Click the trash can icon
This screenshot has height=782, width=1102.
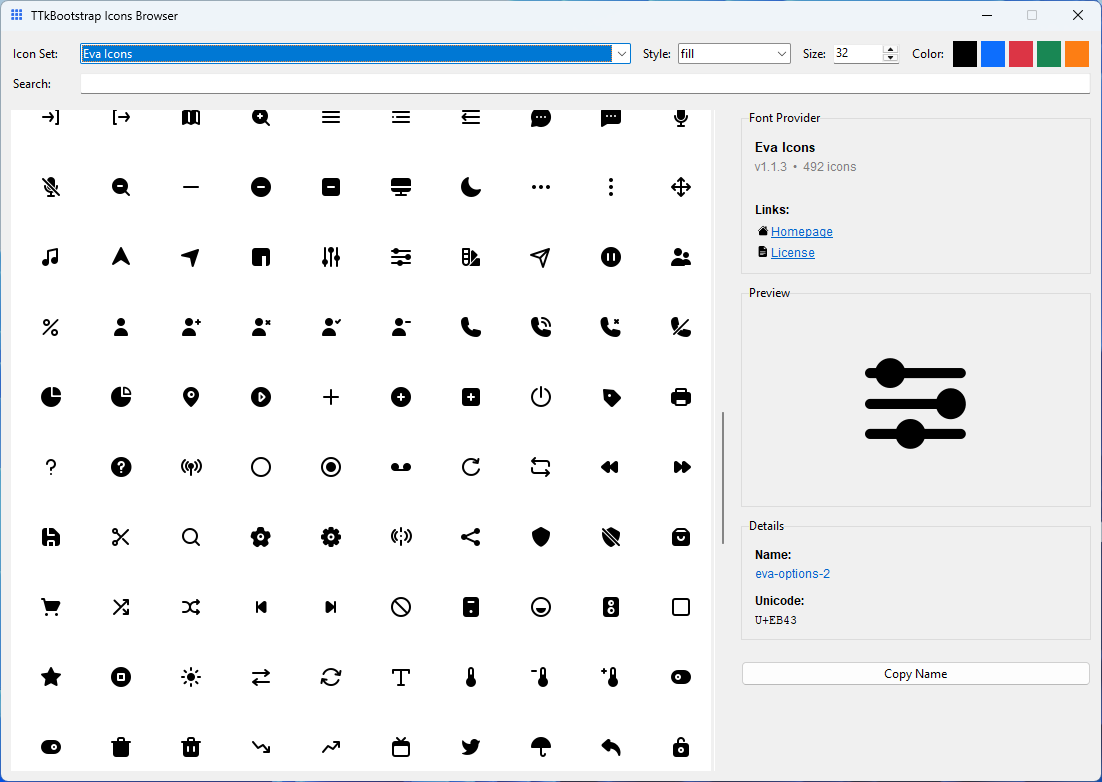click(x=121, y=747)
